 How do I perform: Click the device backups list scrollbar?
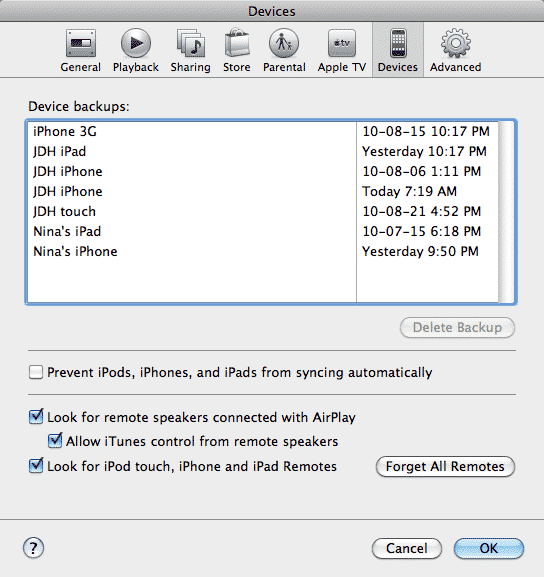click(506, 212)
